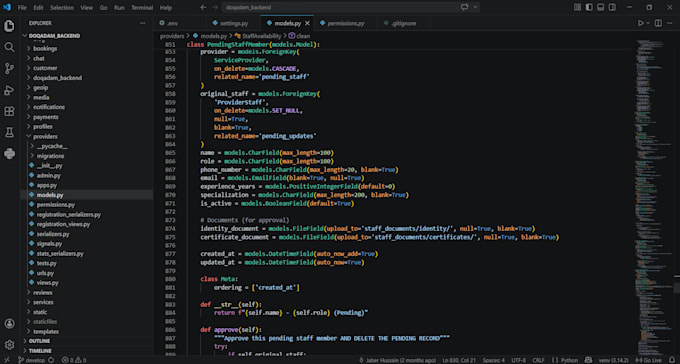Open the Selection menu
Image resolution: width=680 pixels, height=364 pixels.
pyautogui.click(x=62, y=7)
